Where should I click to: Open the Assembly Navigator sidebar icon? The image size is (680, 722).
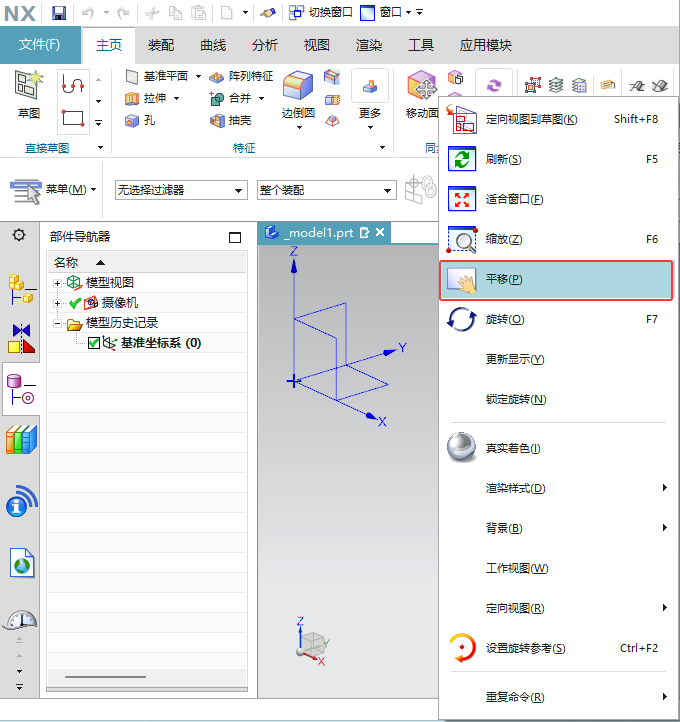coord(21,289)
